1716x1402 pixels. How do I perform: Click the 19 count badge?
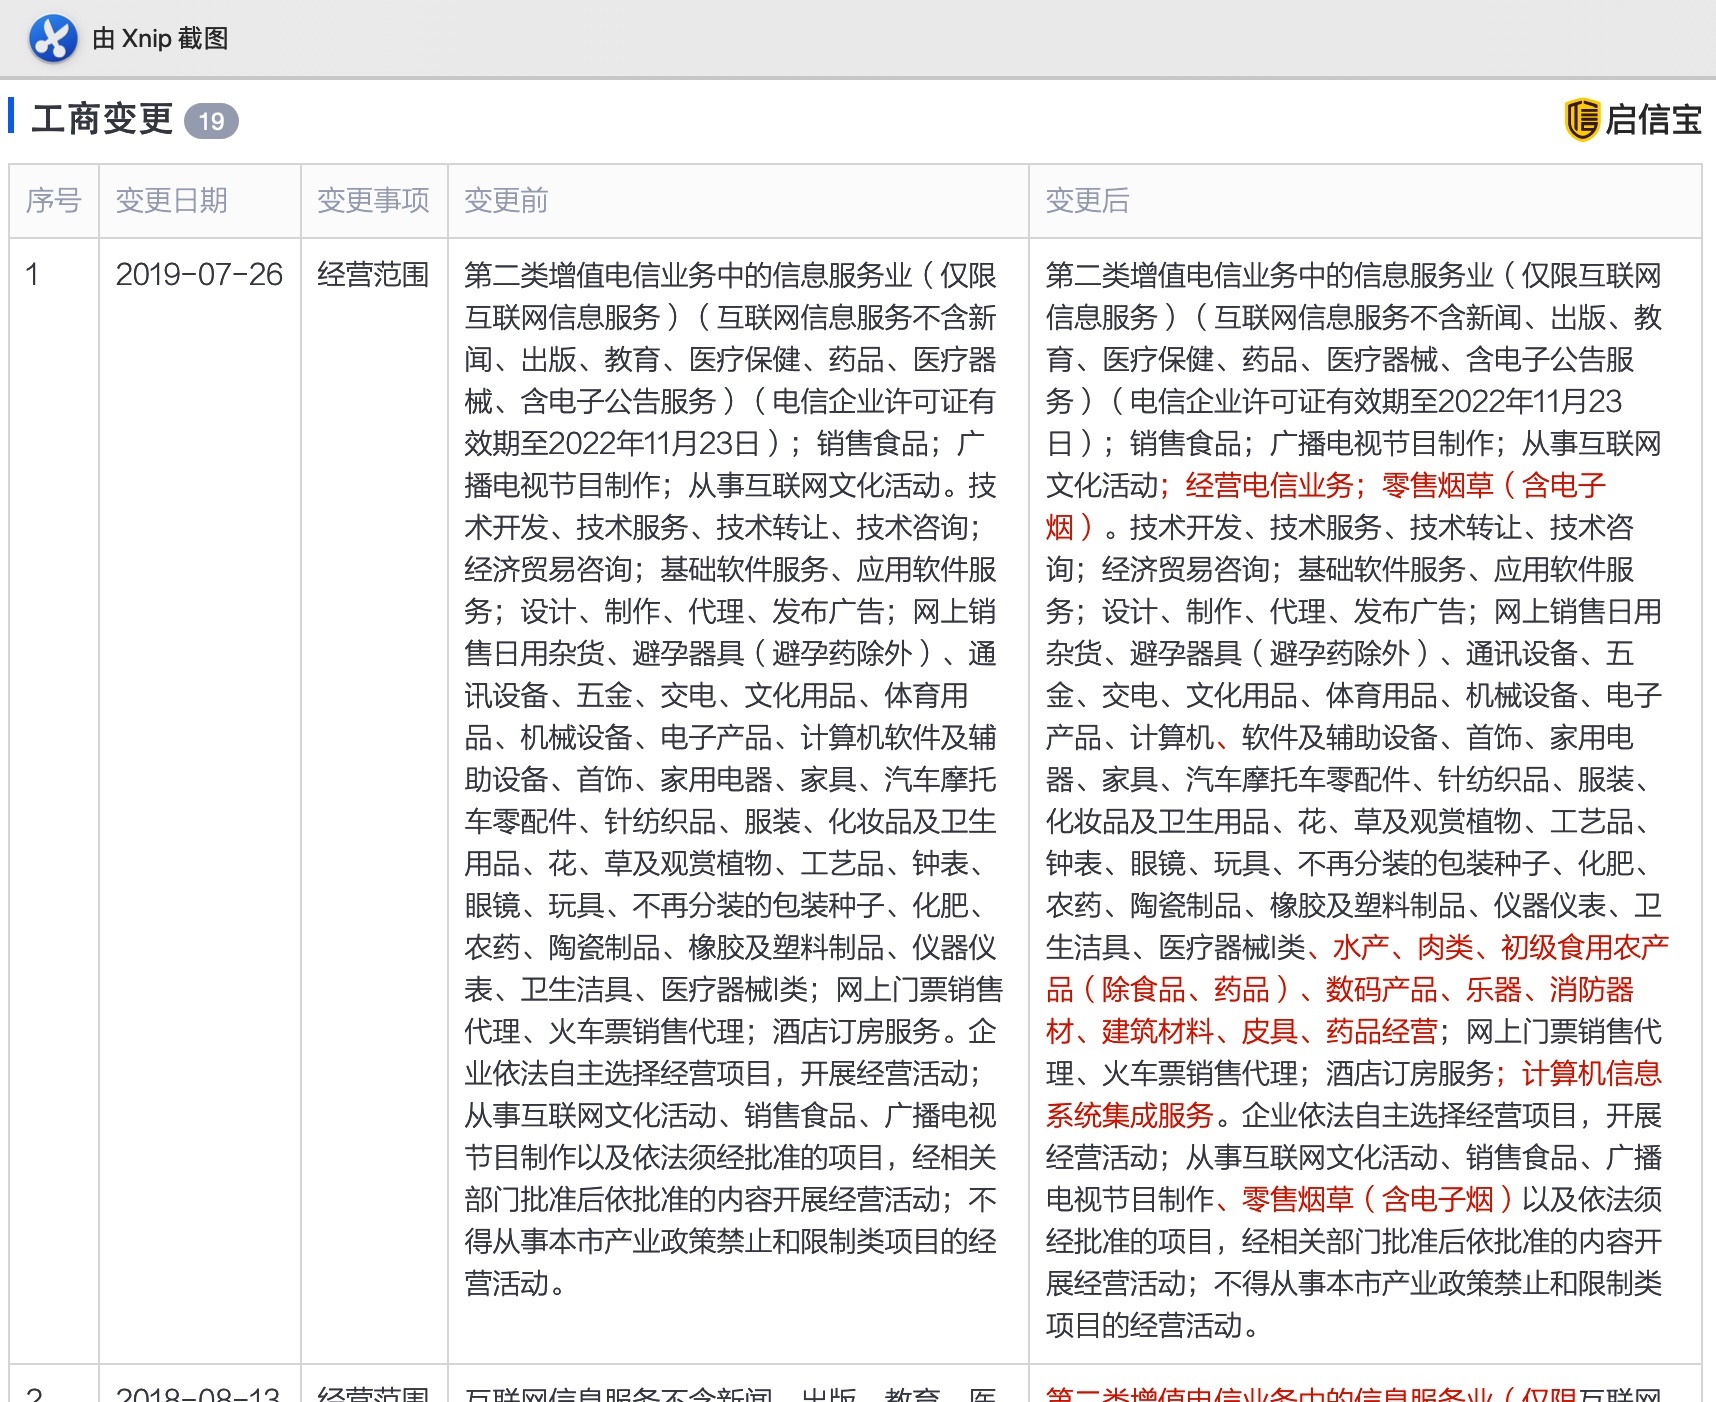click(211, 122)
